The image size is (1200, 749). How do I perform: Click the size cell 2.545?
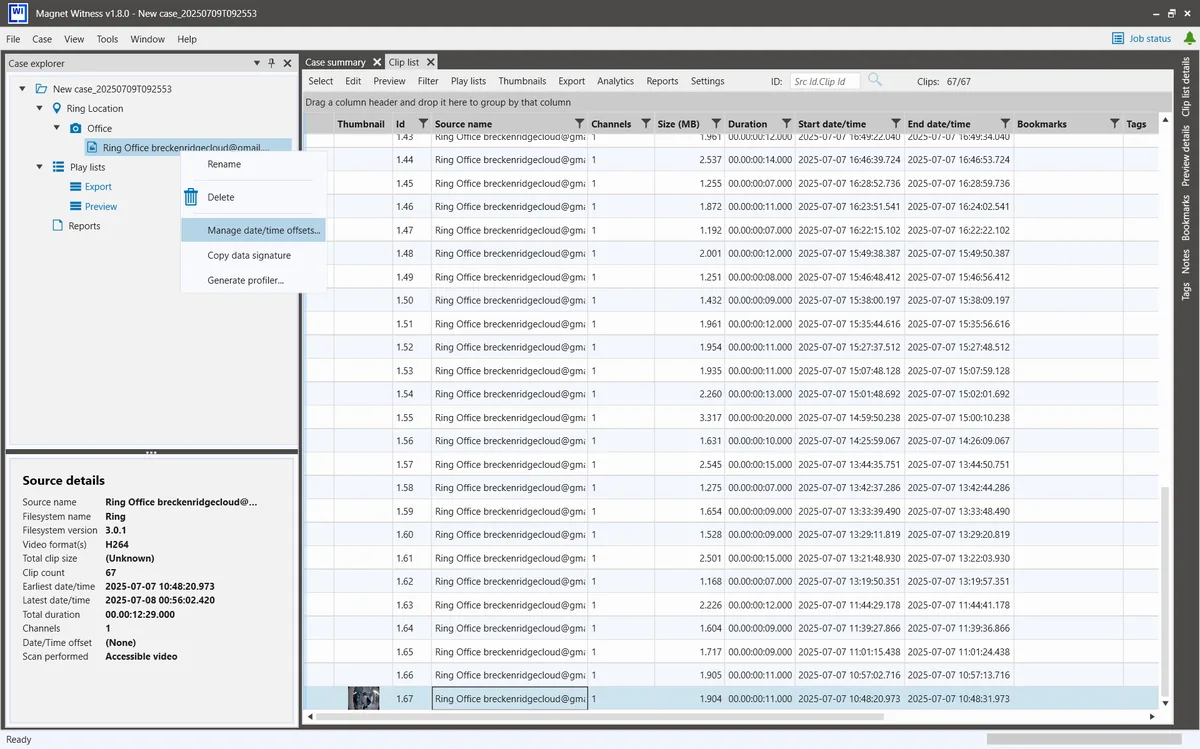point(689,464)
